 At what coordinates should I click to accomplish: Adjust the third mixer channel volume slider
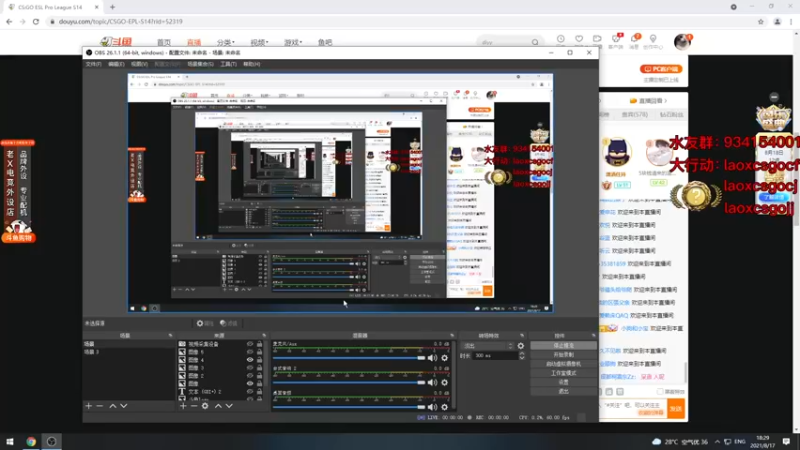(x=349, y=407)
